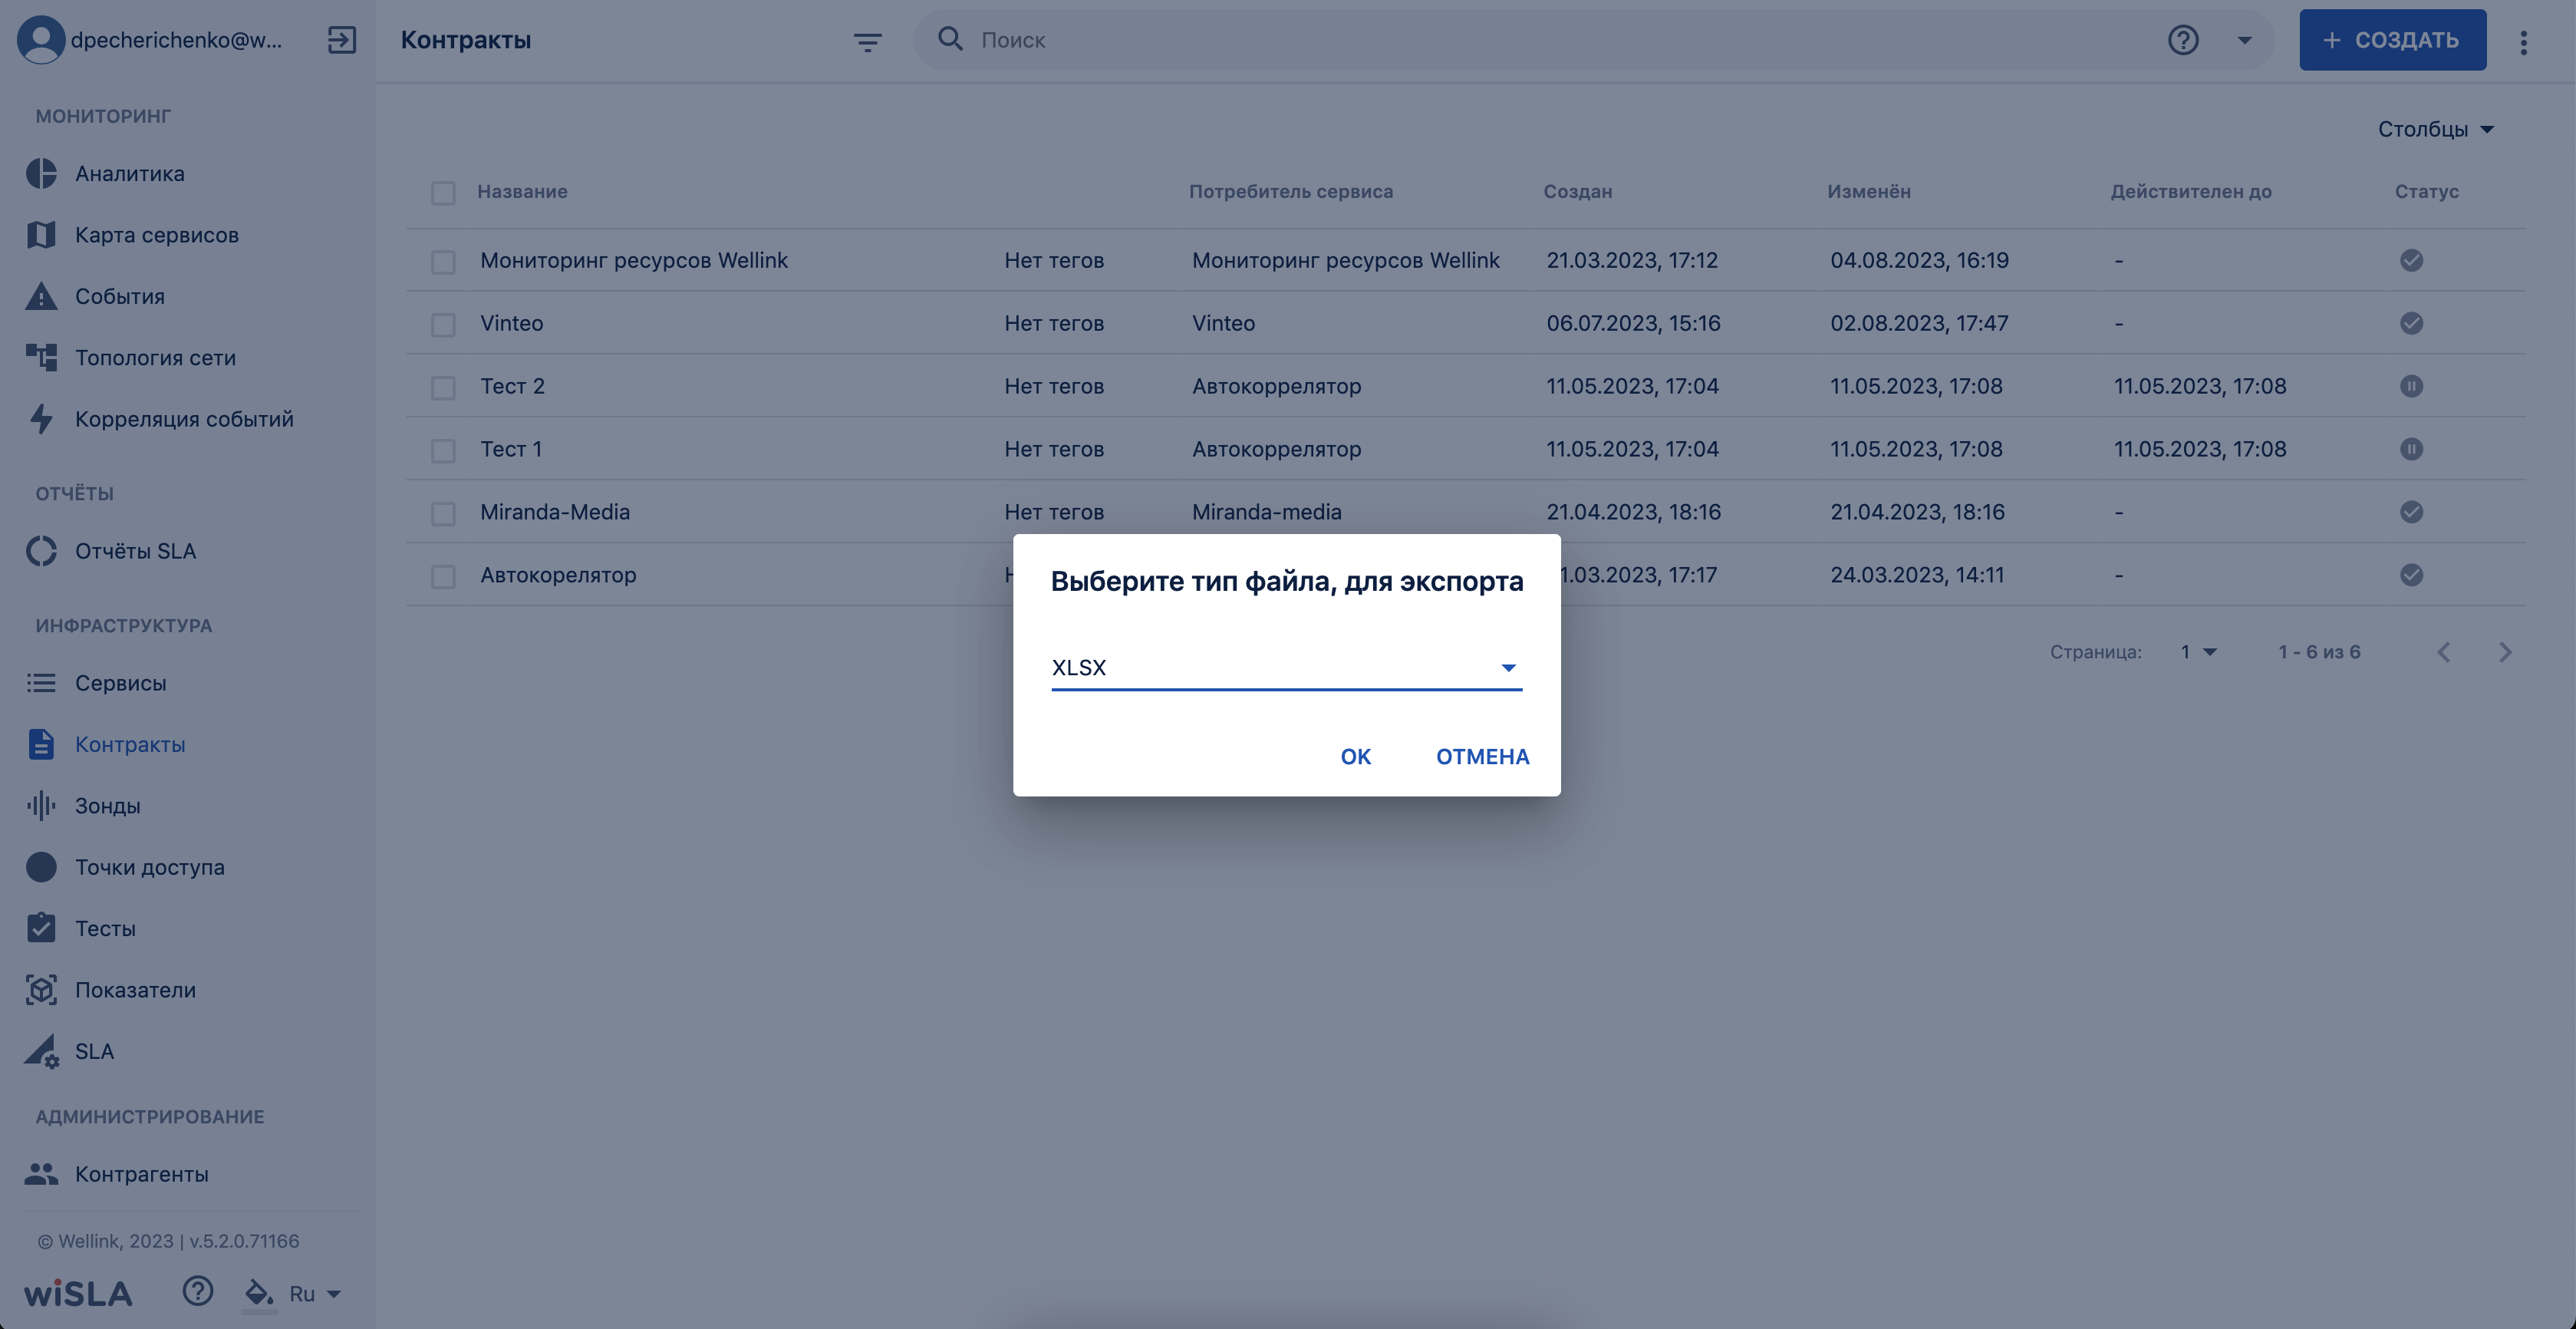Image resolution: width=2576 pixels, height=1329 pixels.
Task: Click the Зонды waveform icon
Action: tap(41, 805)
